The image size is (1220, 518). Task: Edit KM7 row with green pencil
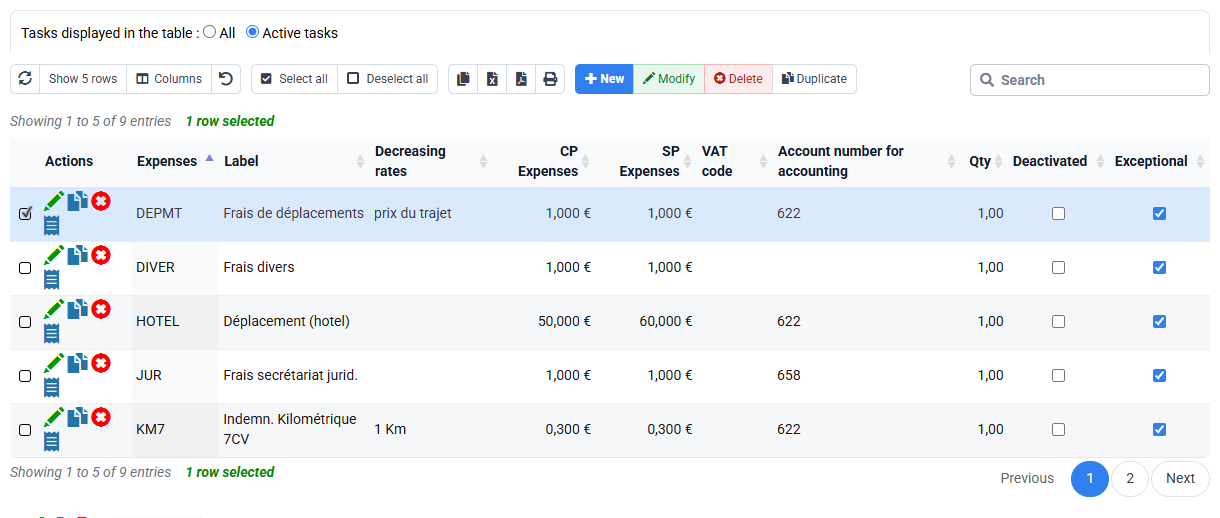54,417
